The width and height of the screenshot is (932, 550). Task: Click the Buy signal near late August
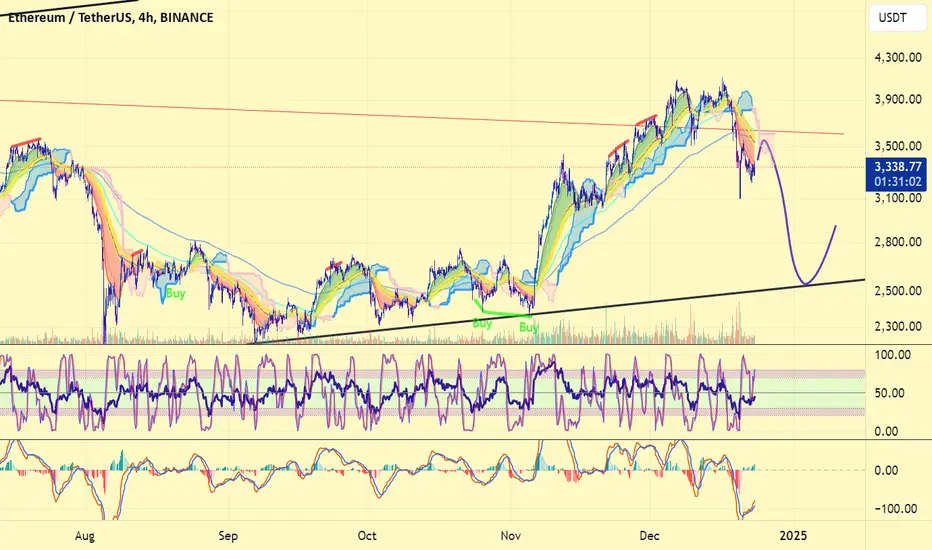(175, 293)
